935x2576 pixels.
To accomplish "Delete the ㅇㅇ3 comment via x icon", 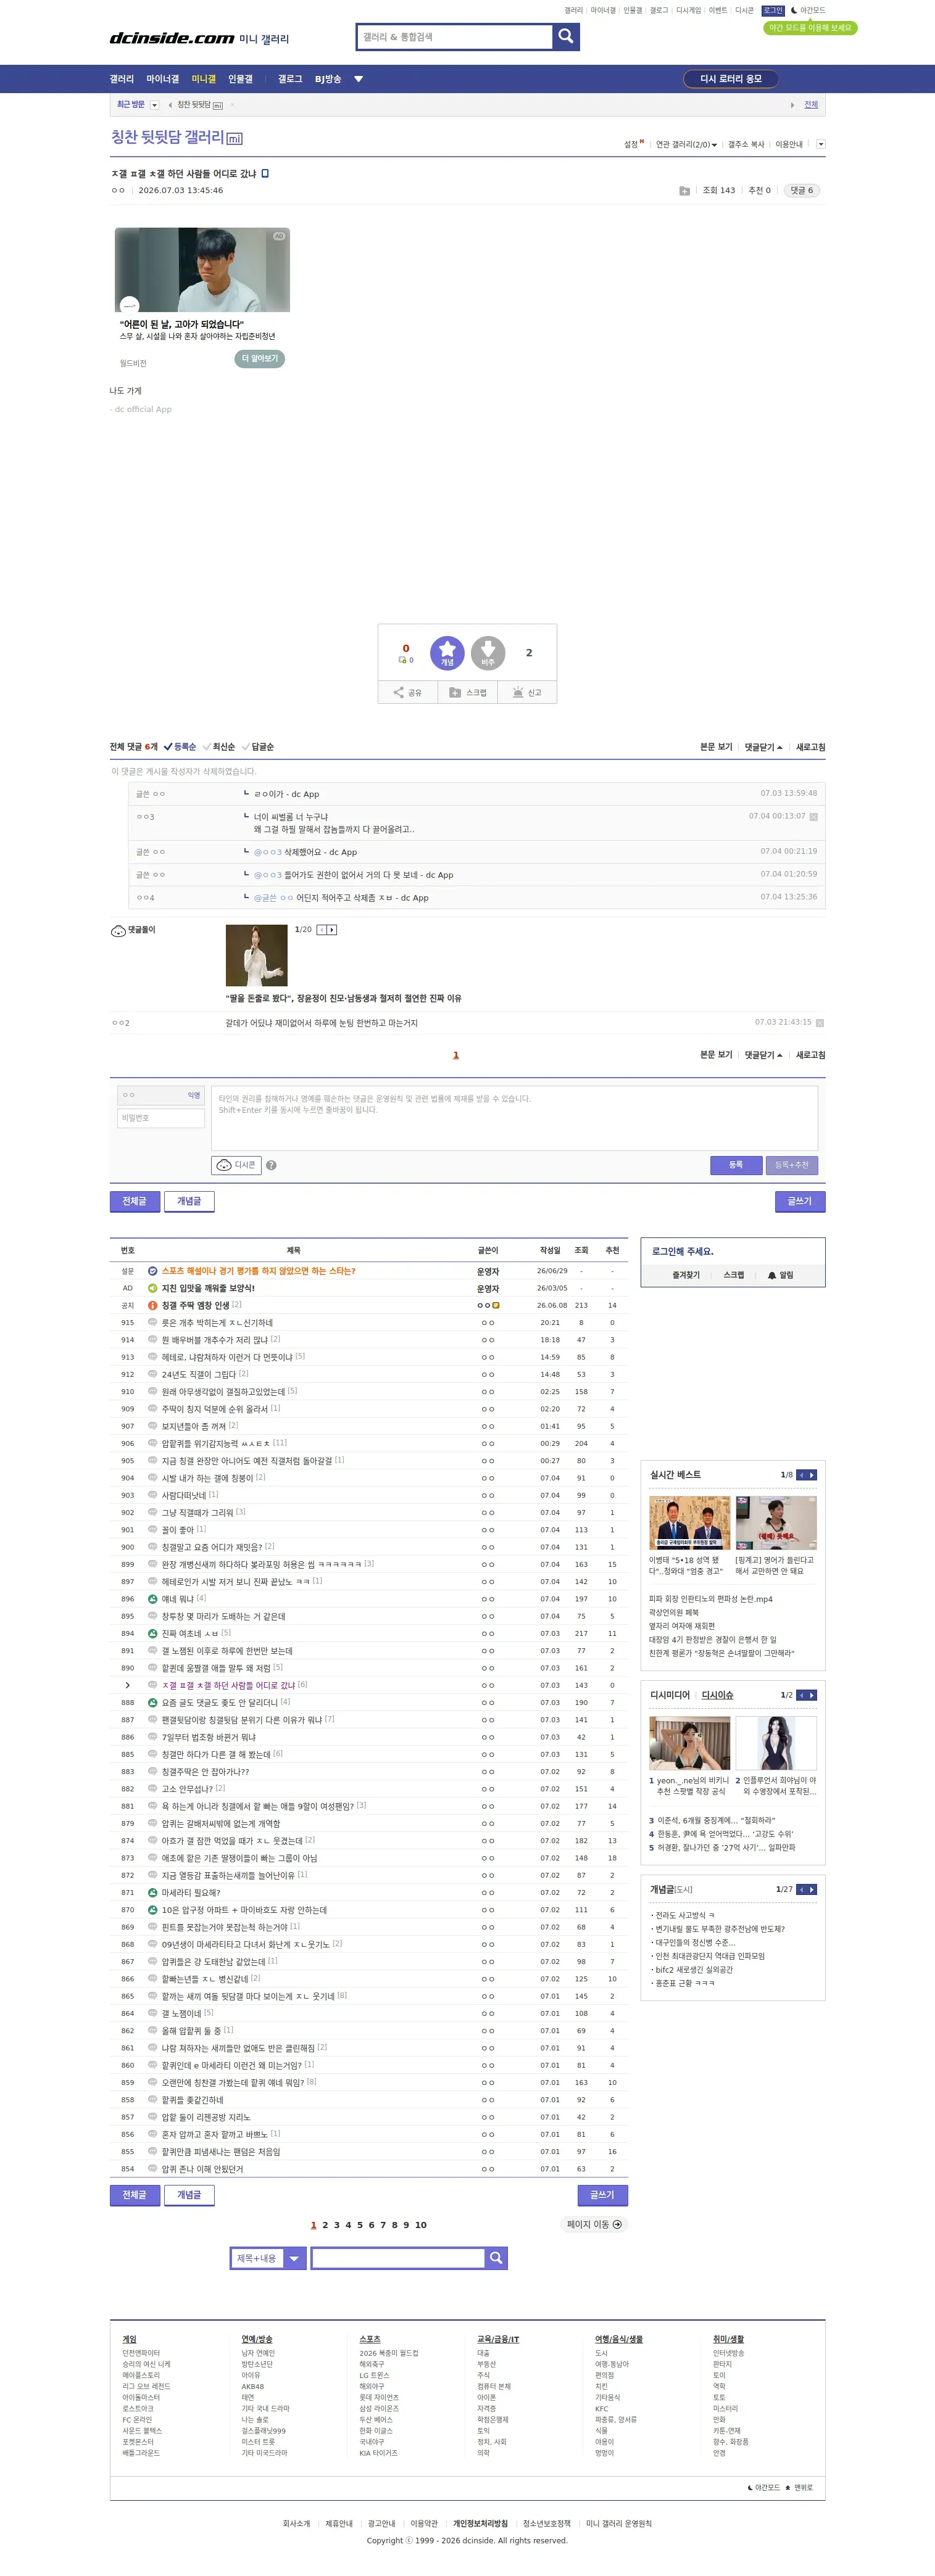I will [813, 817].
